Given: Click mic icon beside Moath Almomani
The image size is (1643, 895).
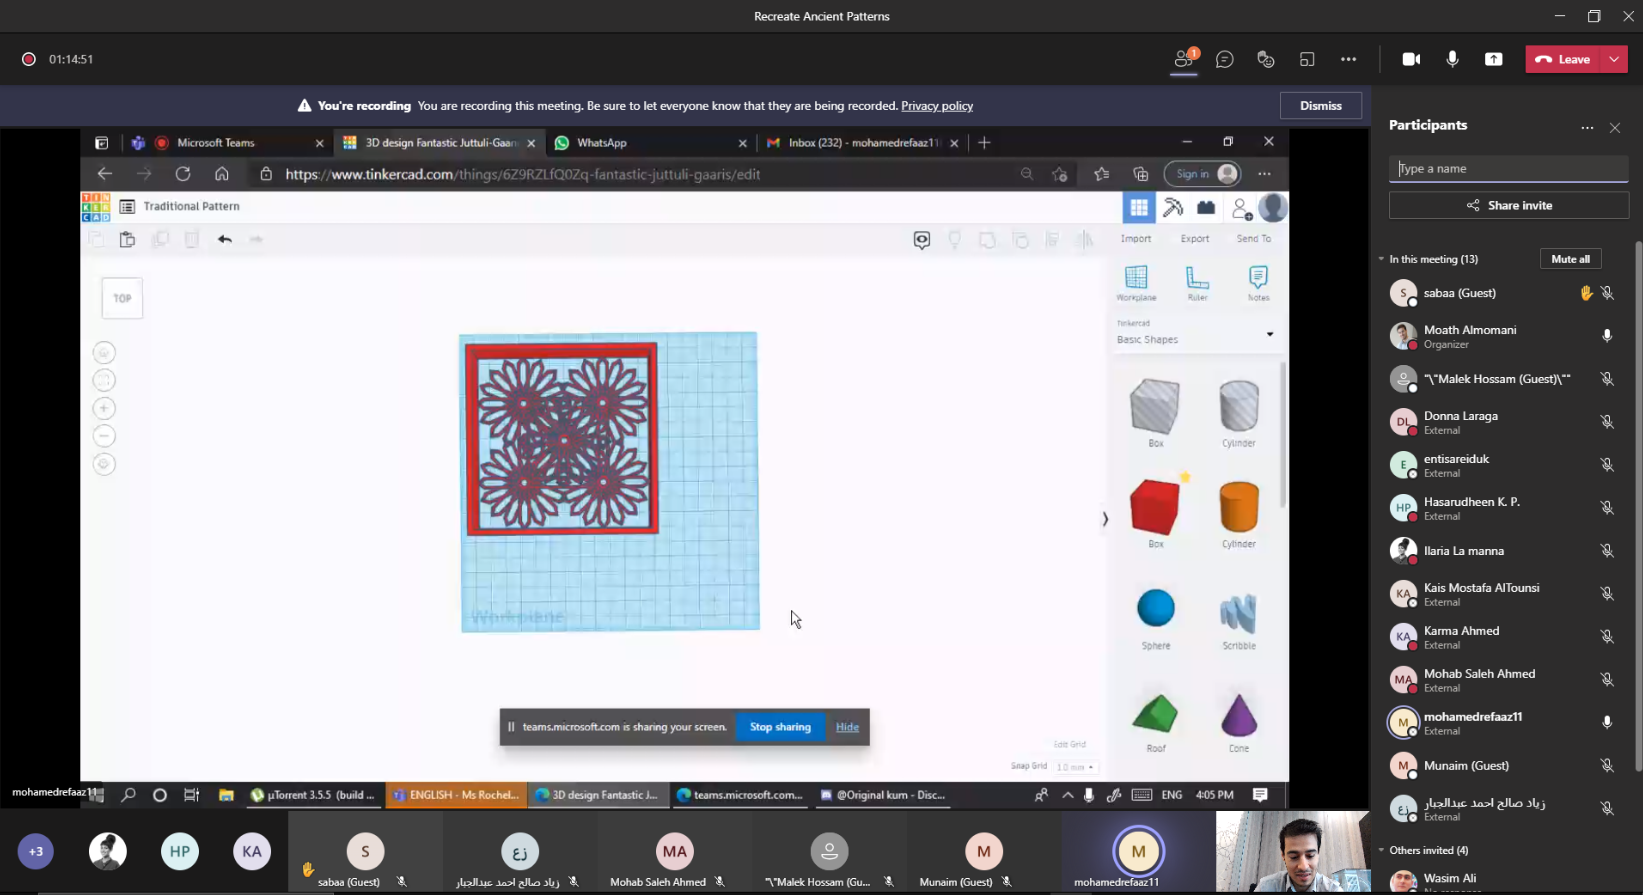Looking at the screenshot, I should pos(1607,336).
